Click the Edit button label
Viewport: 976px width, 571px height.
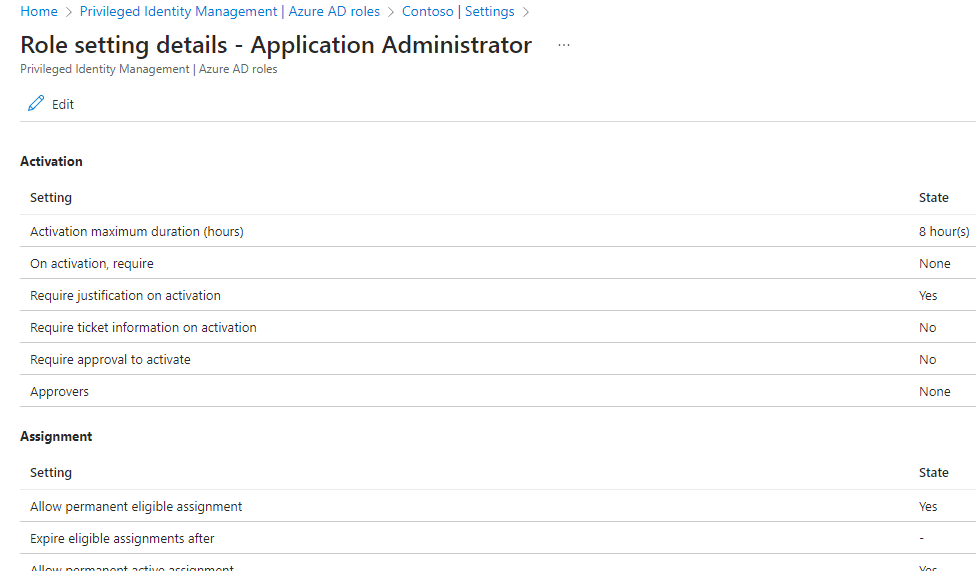[63, 105]
